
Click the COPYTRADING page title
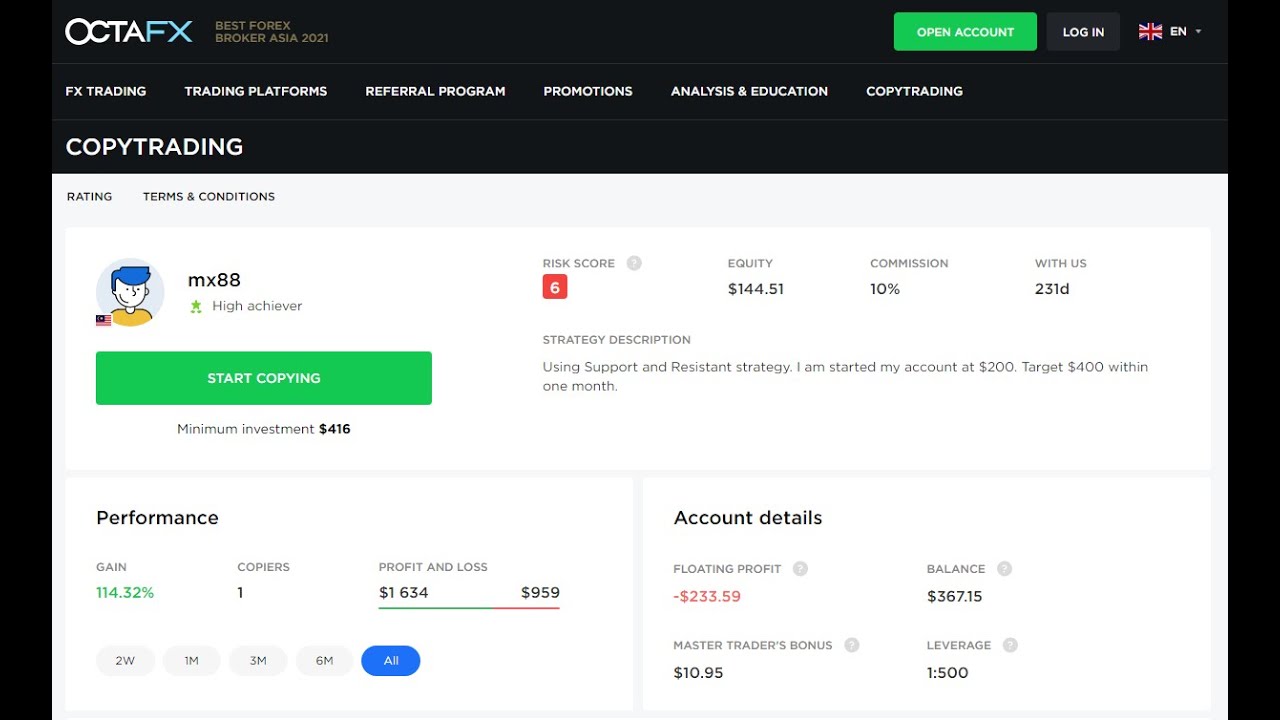click(154, 147)
